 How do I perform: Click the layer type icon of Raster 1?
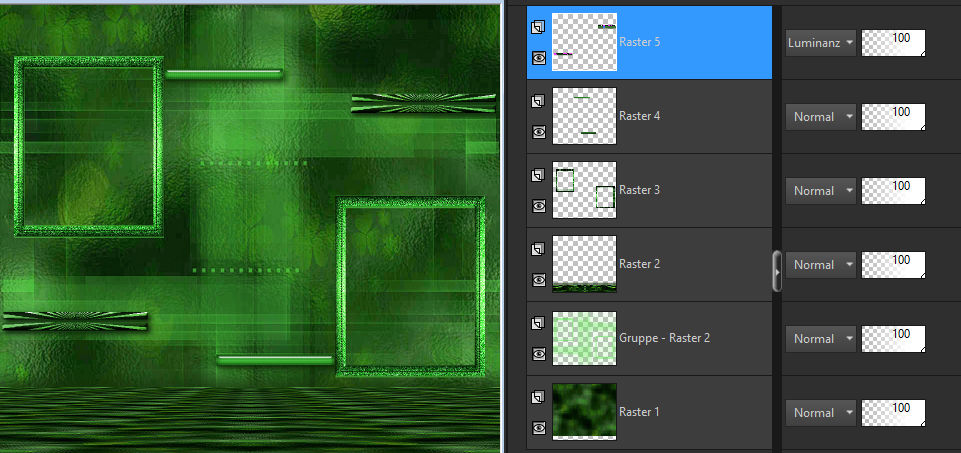point(538,397)
